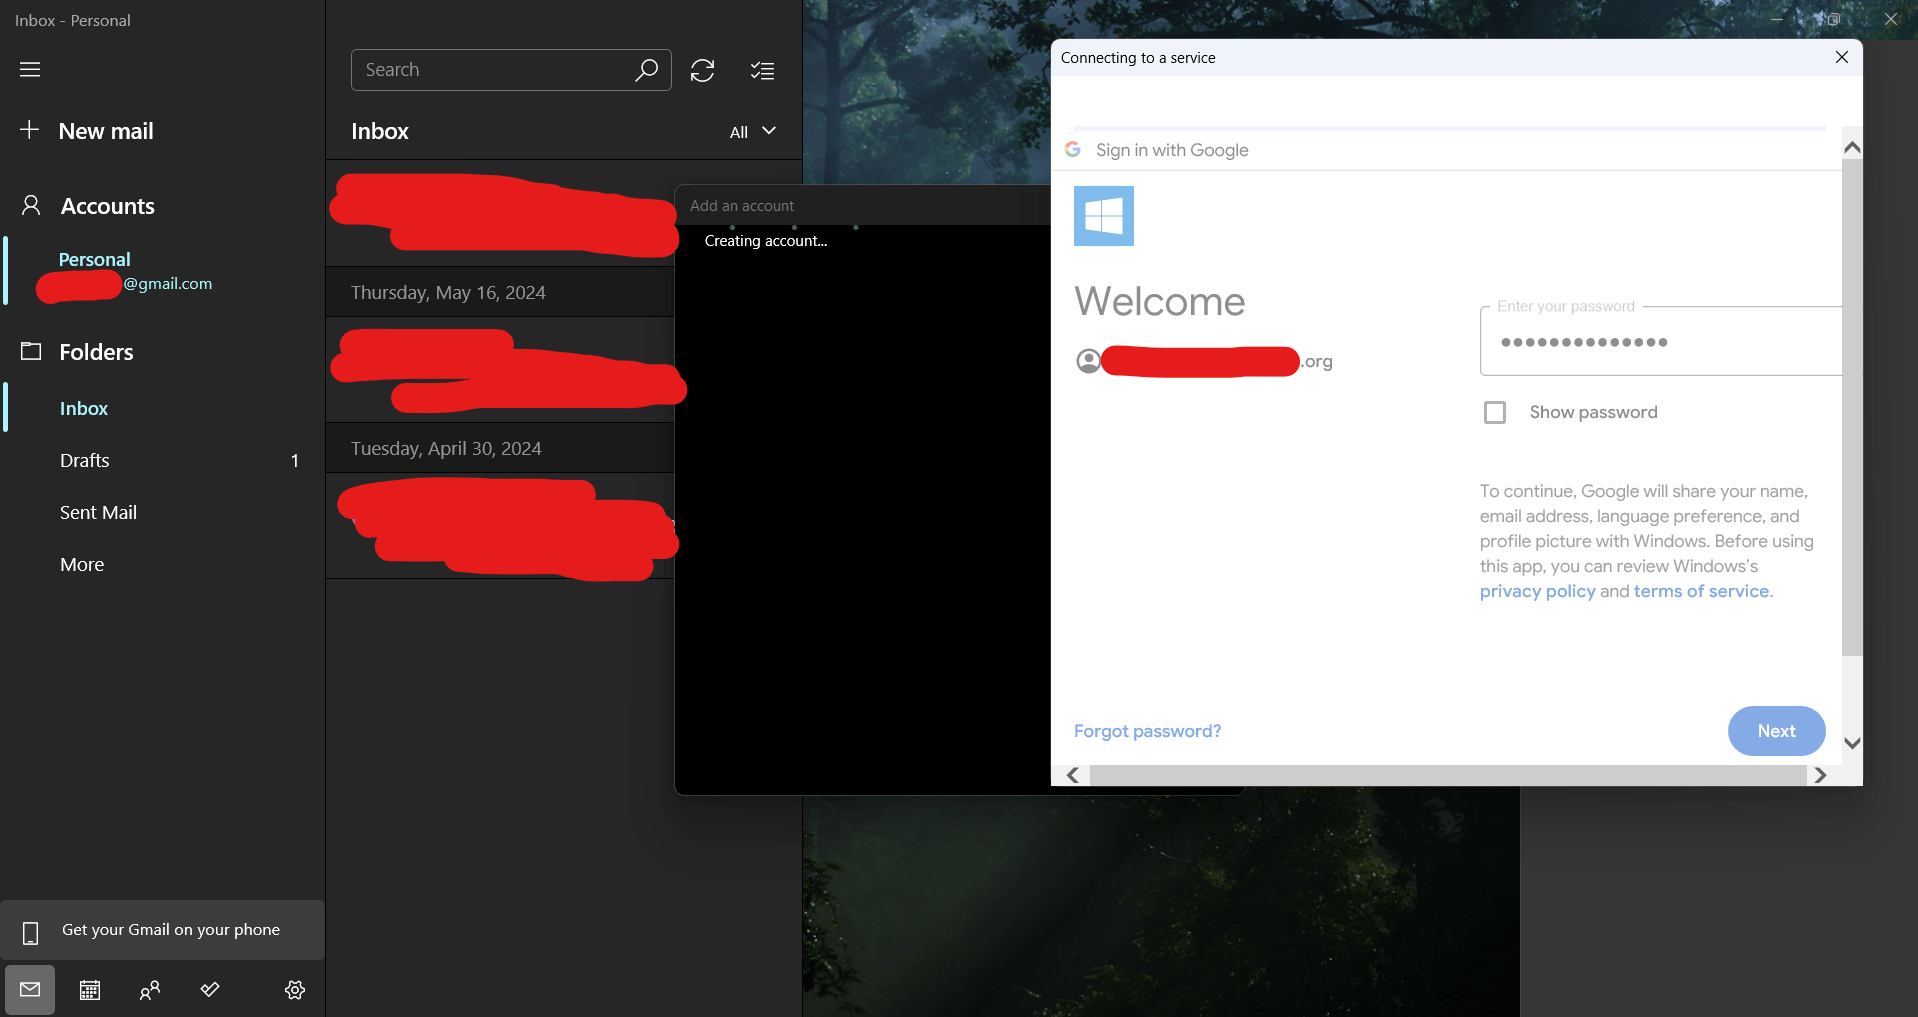This screenshot has height=1017, width=1918.
Task: Click phone icon beside Get your Gmail
Action: pos(31,932)
